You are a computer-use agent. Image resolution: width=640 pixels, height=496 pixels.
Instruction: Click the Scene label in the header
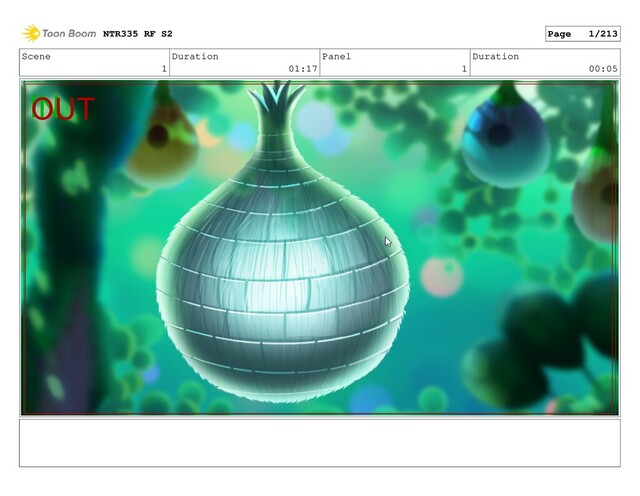coord(36,56)
